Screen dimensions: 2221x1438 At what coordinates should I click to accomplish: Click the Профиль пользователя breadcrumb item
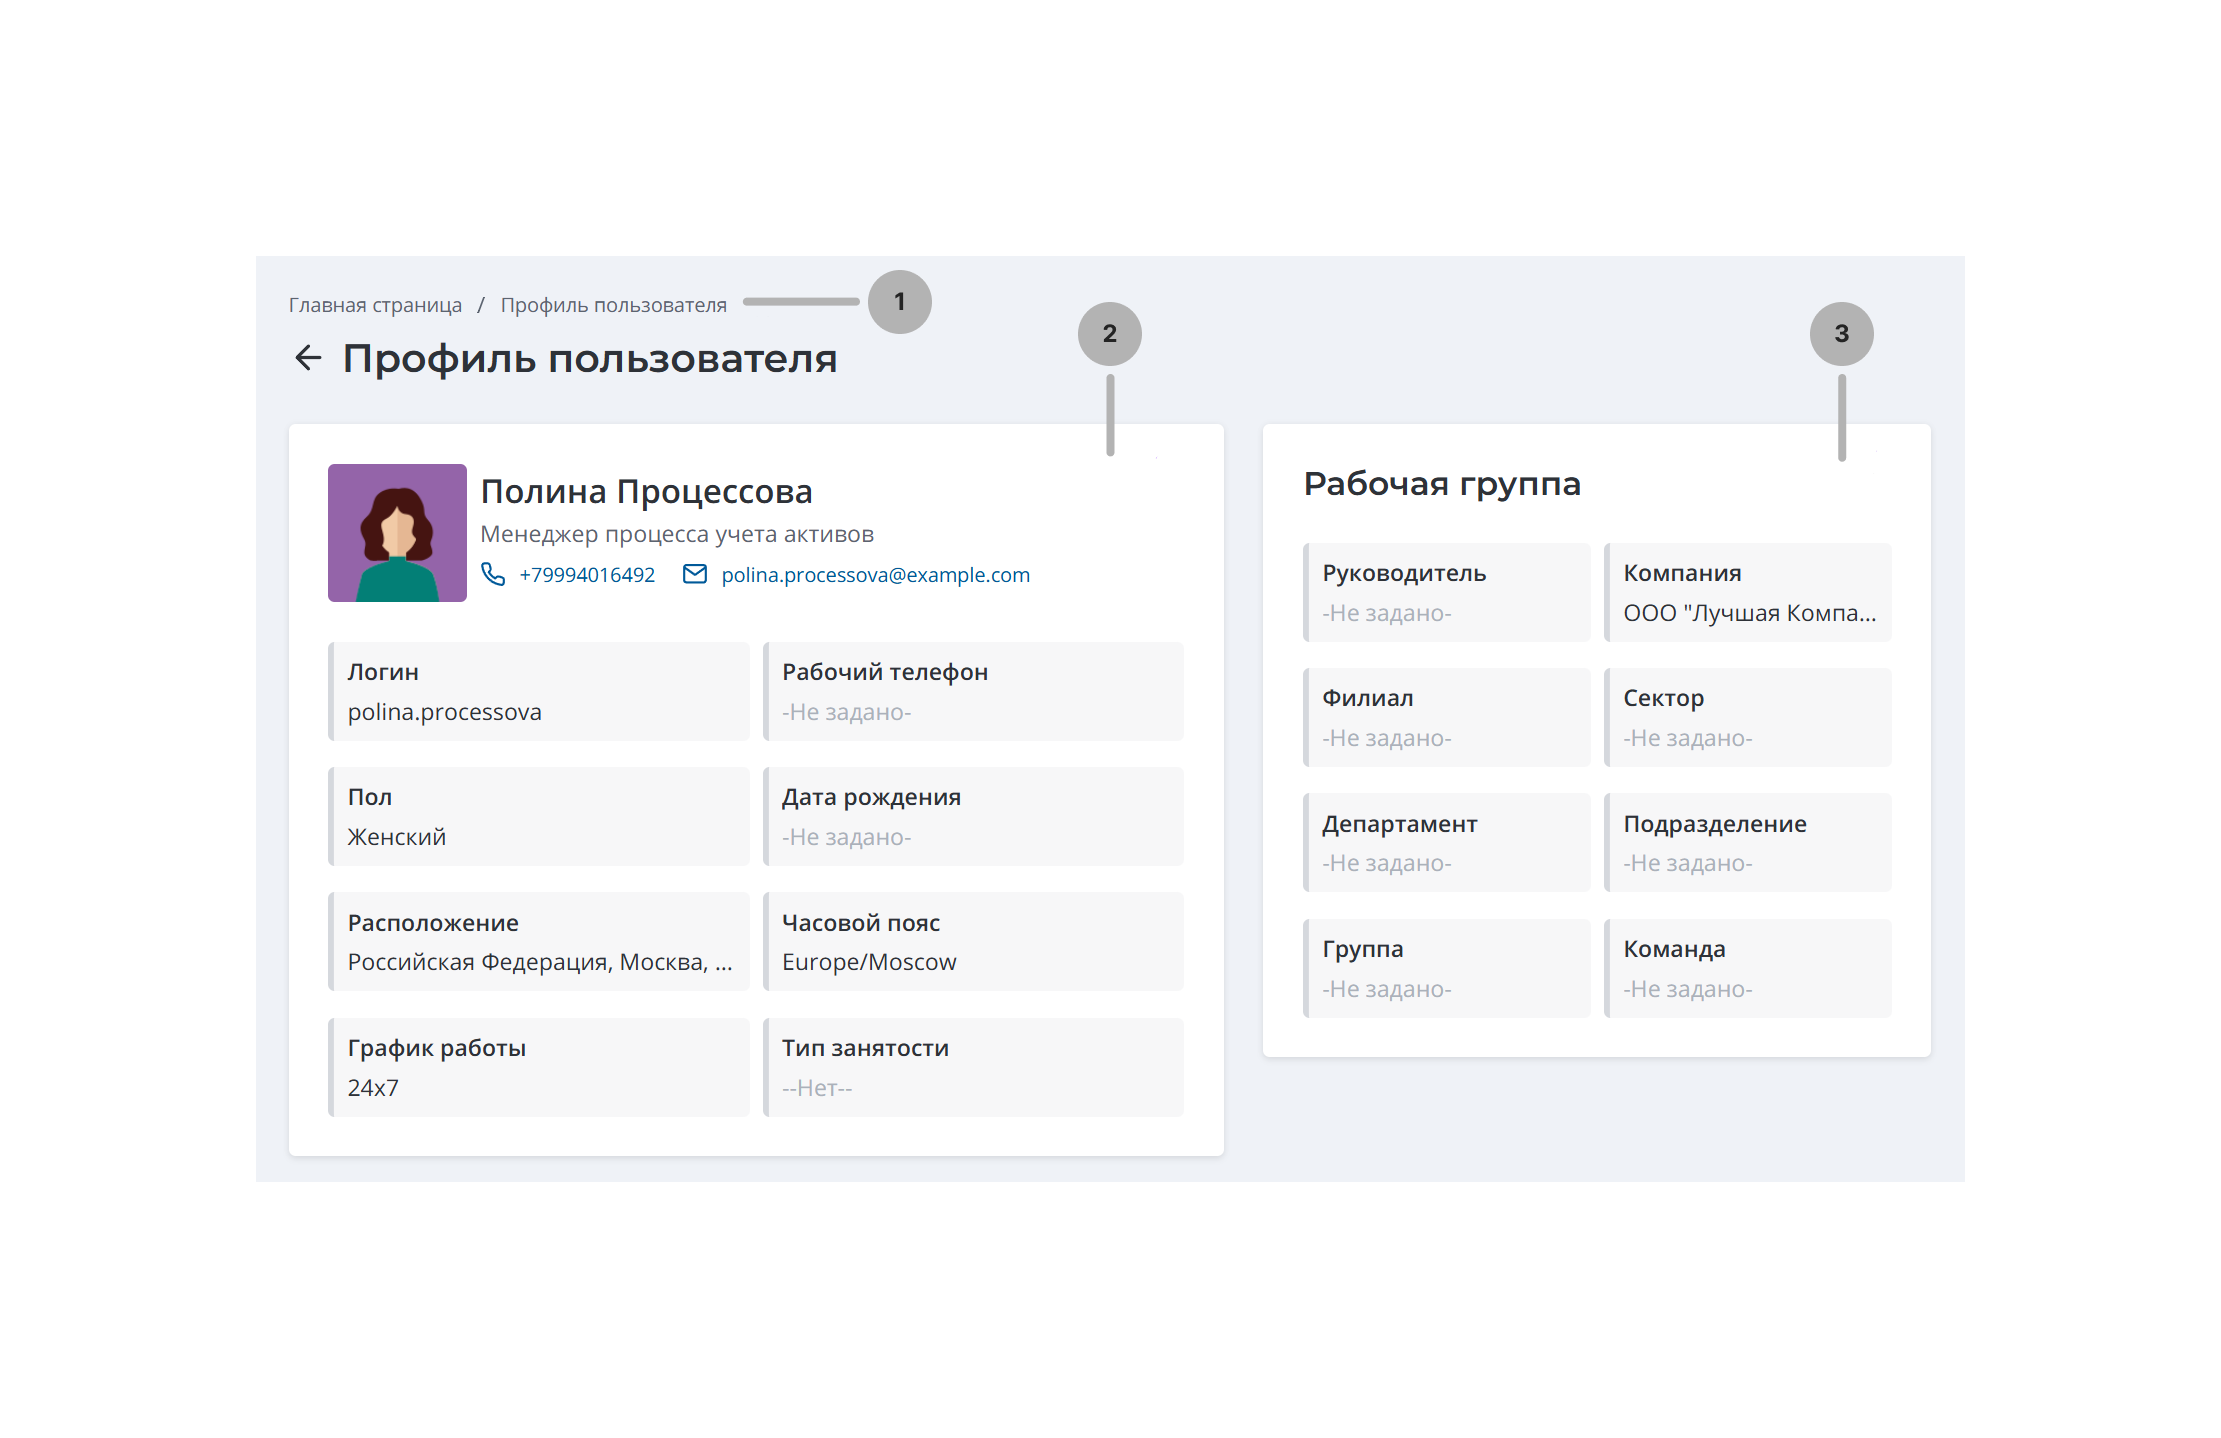click(x=613, y=305)
